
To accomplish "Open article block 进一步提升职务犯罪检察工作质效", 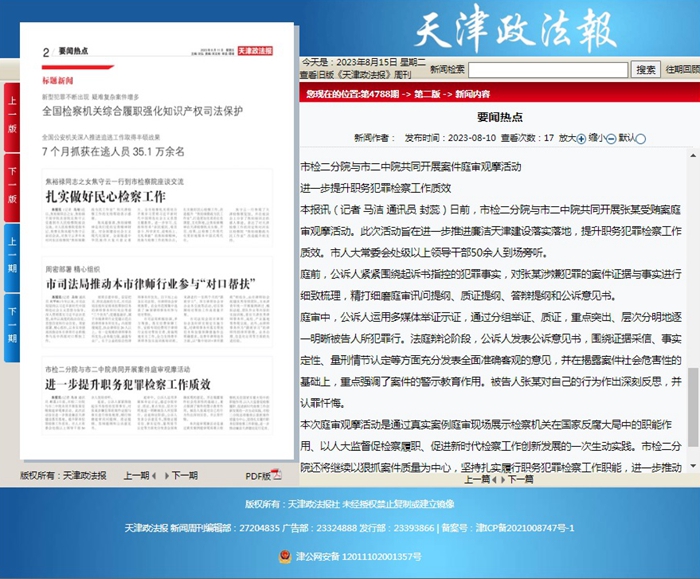I will coord(157,395).
